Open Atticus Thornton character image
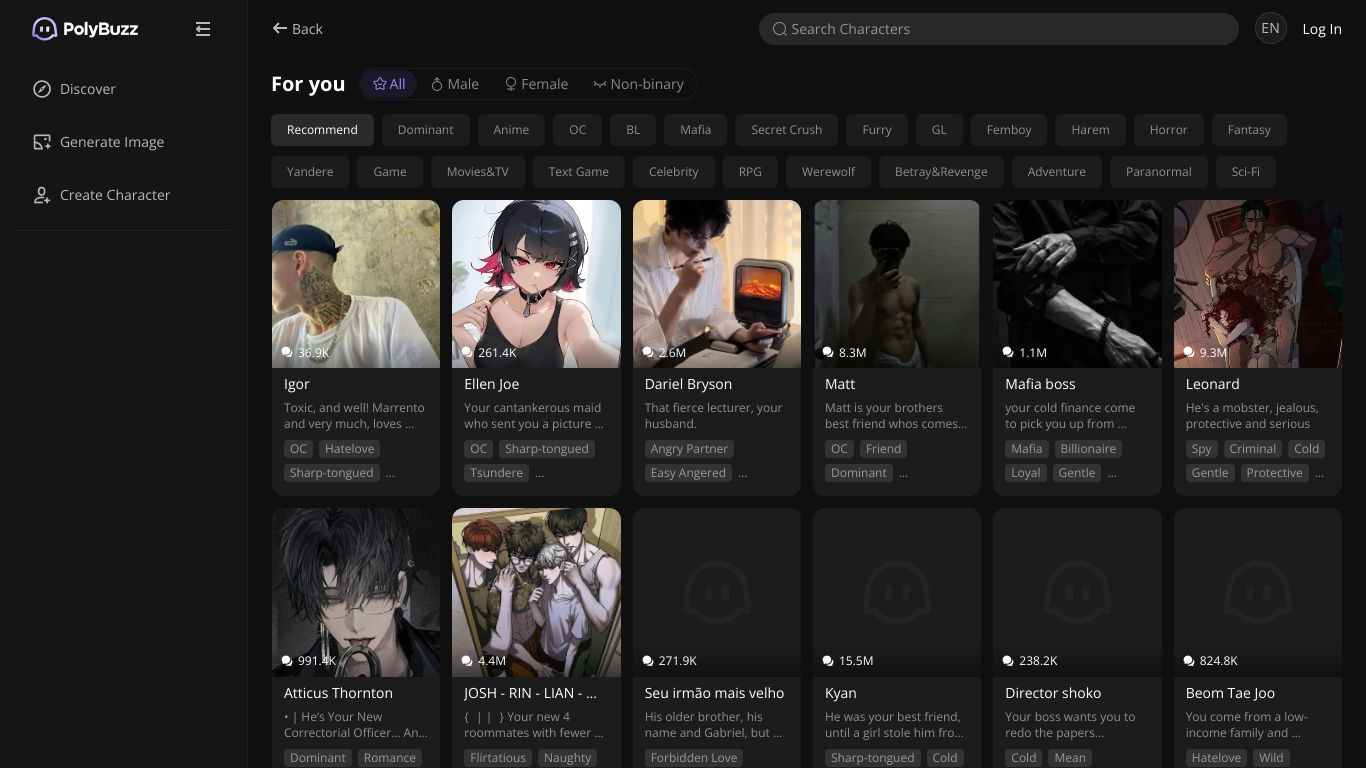 (356, 592)
